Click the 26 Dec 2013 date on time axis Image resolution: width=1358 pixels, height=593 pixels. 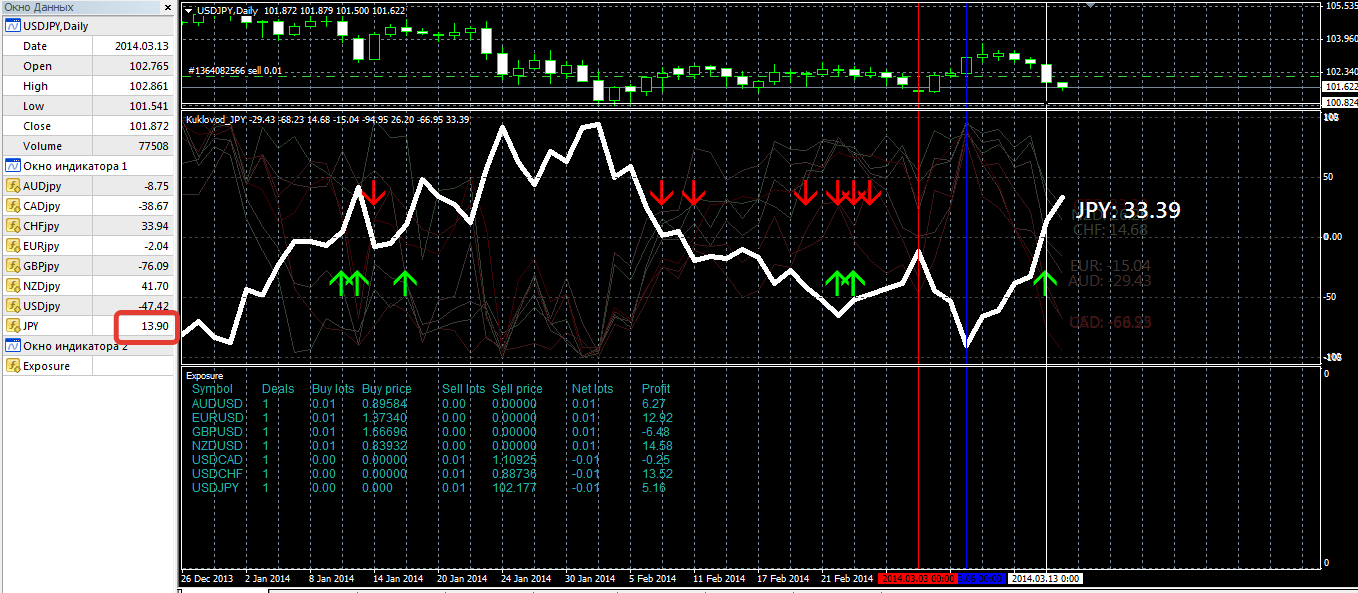point(207,579)
